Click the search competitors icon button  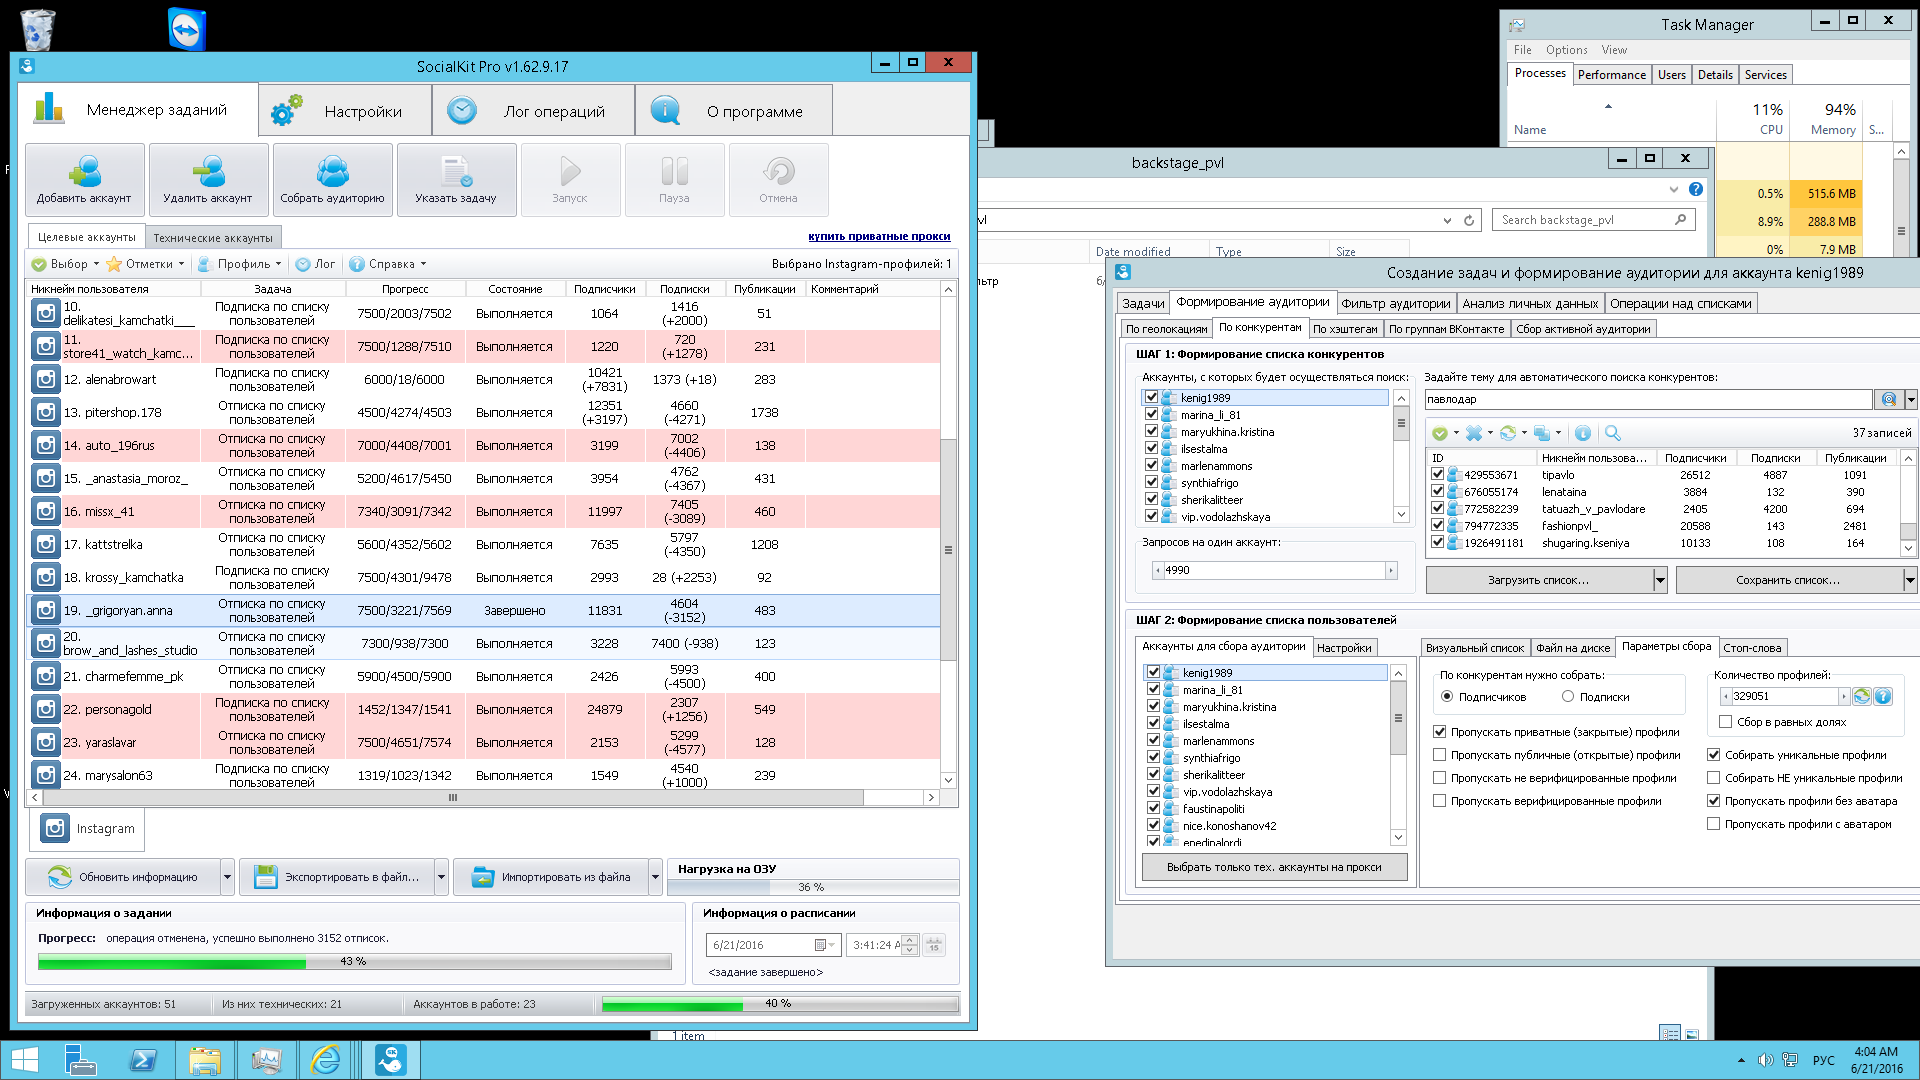(1888, 399)
